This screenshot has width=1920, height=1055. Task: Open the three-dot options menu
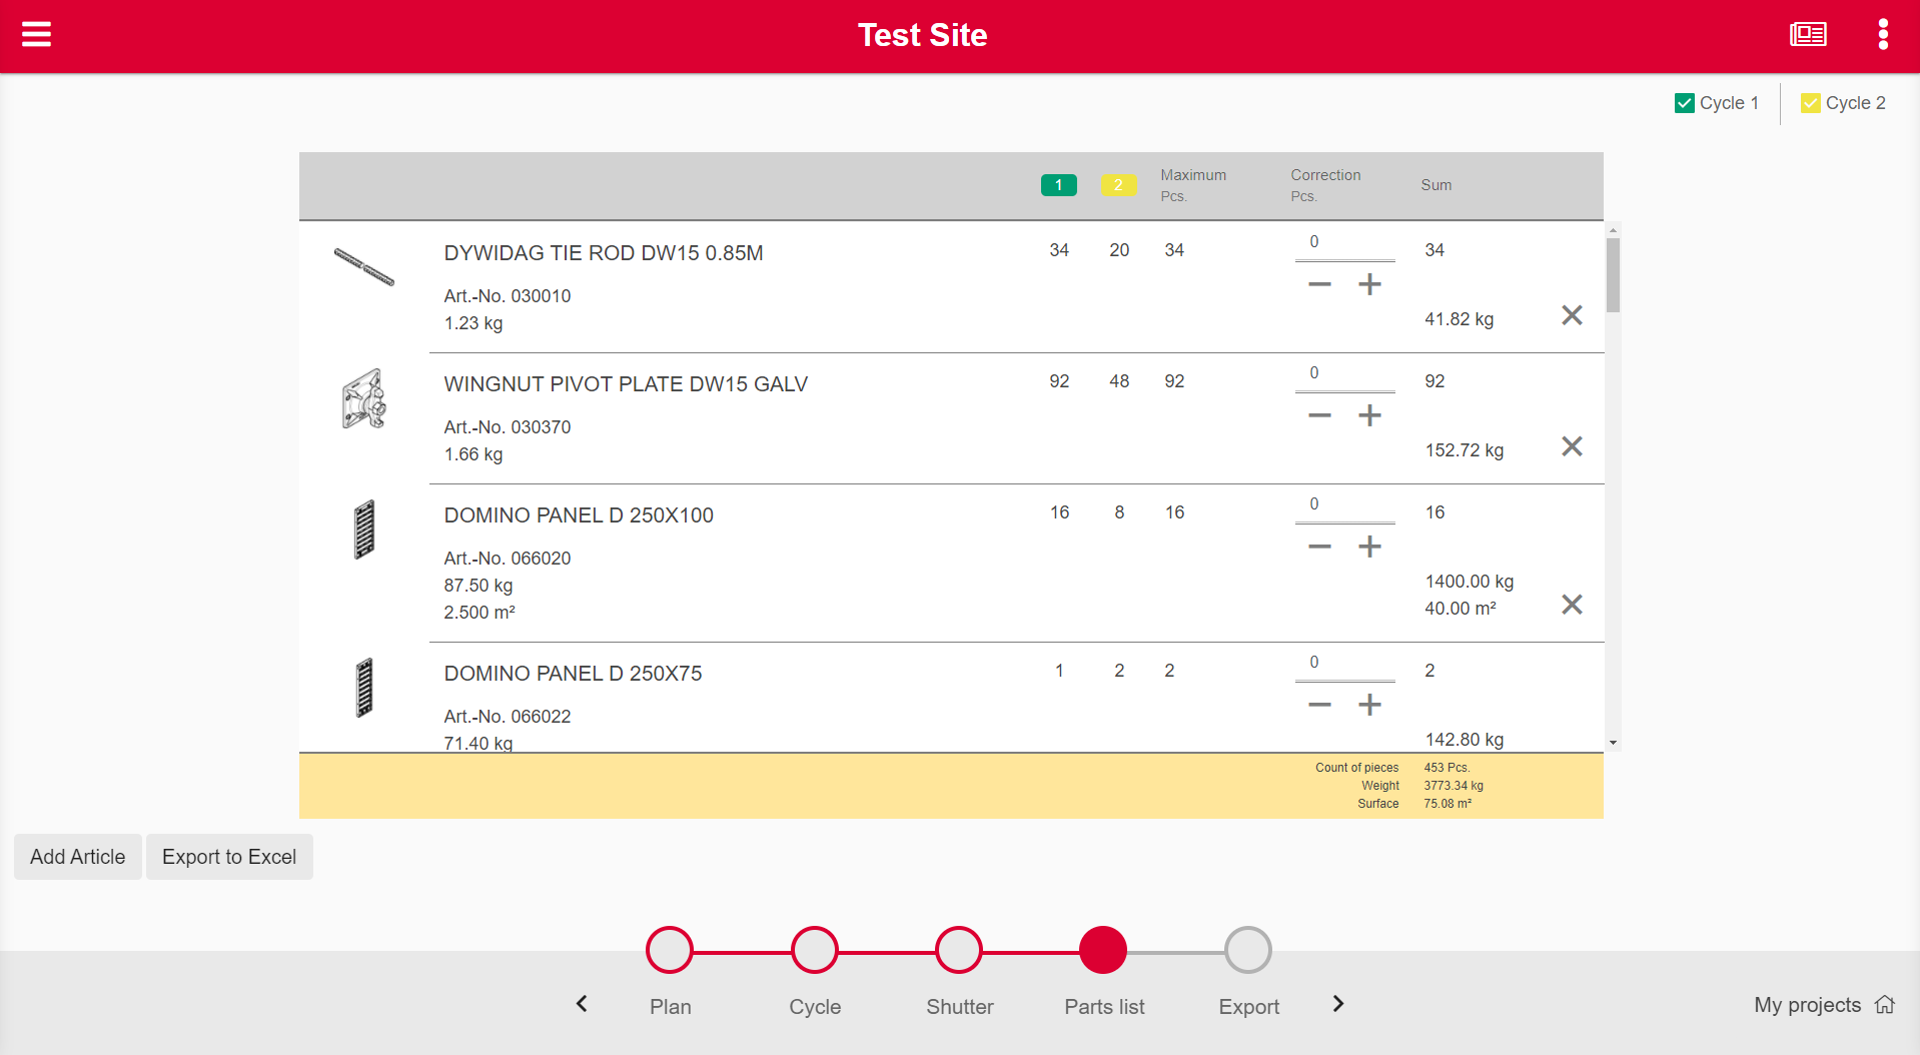coord(1883,35)
